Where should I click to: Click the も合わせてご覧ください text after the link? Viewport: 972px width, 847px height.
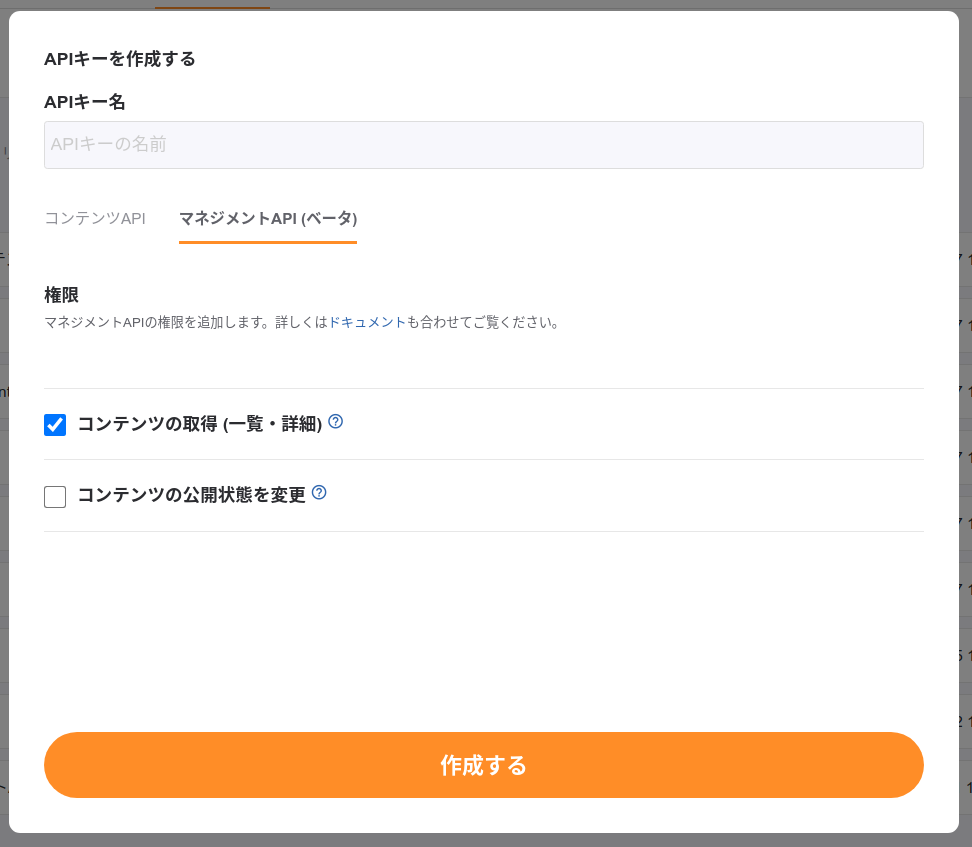click(483, 323)
